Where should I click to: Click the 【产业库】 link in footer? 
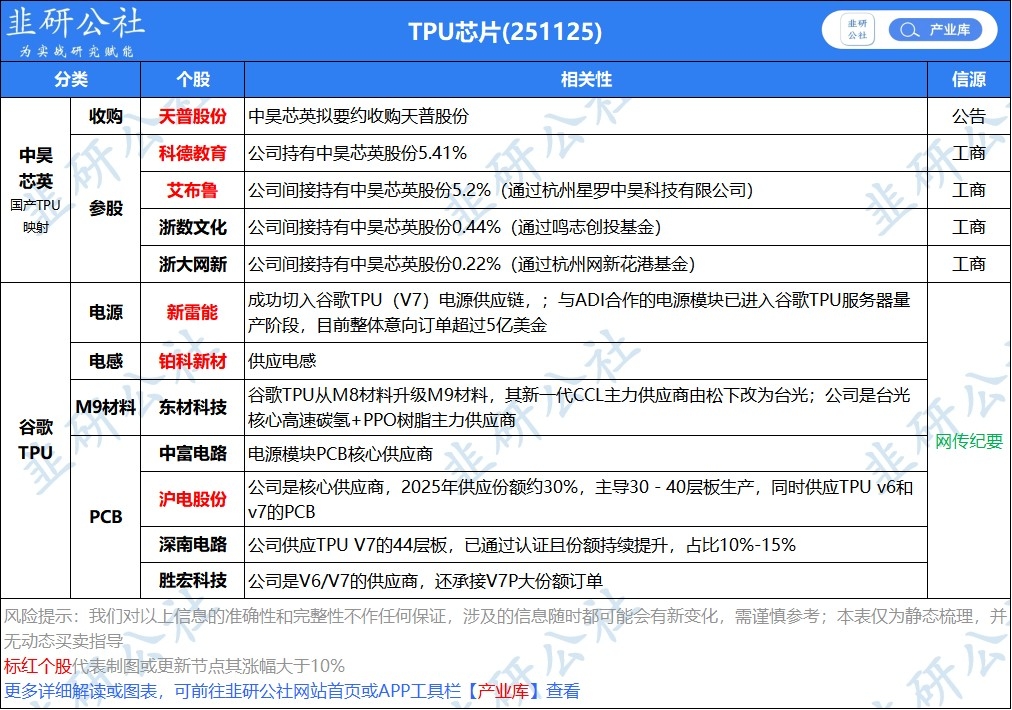503,691
